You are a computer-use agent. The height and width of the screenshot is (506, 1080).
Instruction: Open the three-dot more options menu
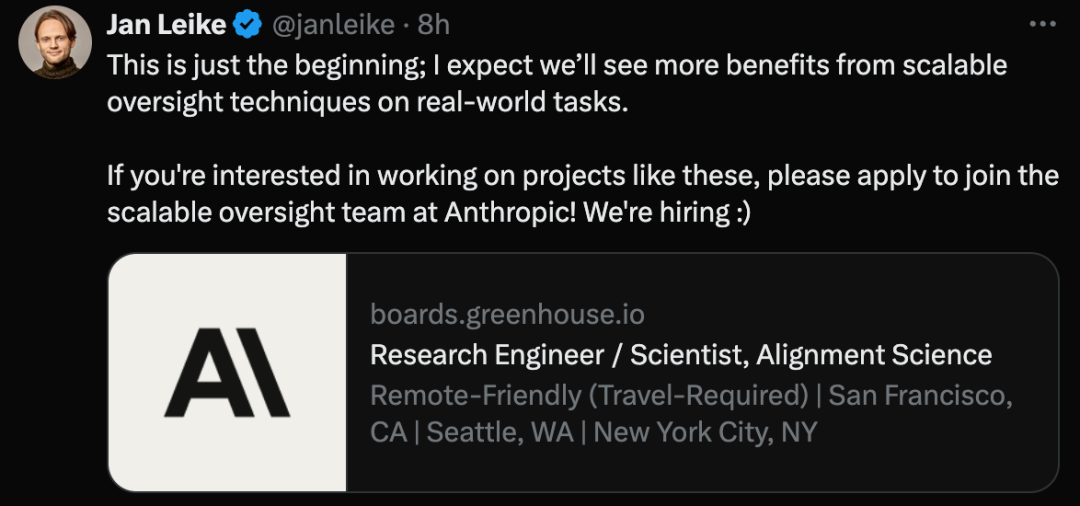coord(1042,24)
